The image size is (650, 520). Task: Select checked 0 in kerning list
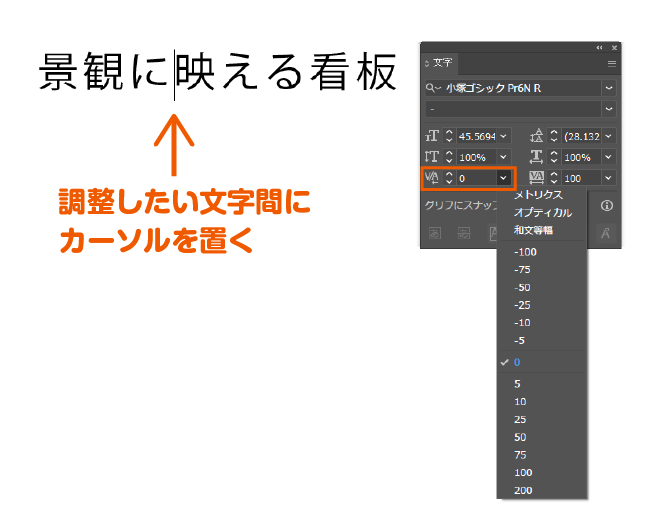coord(542,362)
